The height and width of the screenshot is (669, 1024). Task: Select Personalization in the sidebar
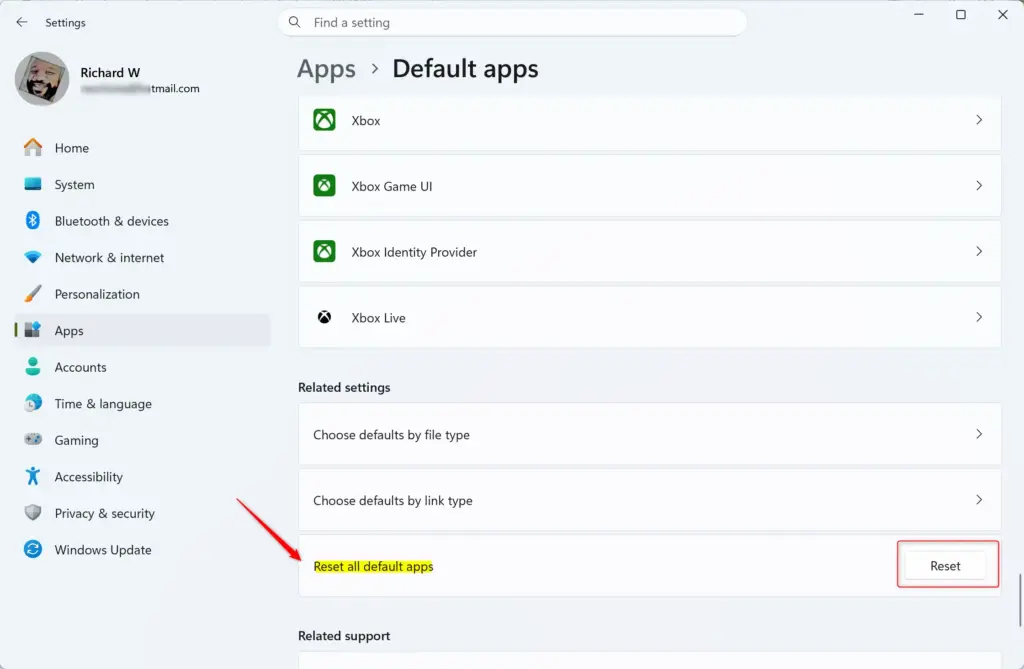coord(142,294)
